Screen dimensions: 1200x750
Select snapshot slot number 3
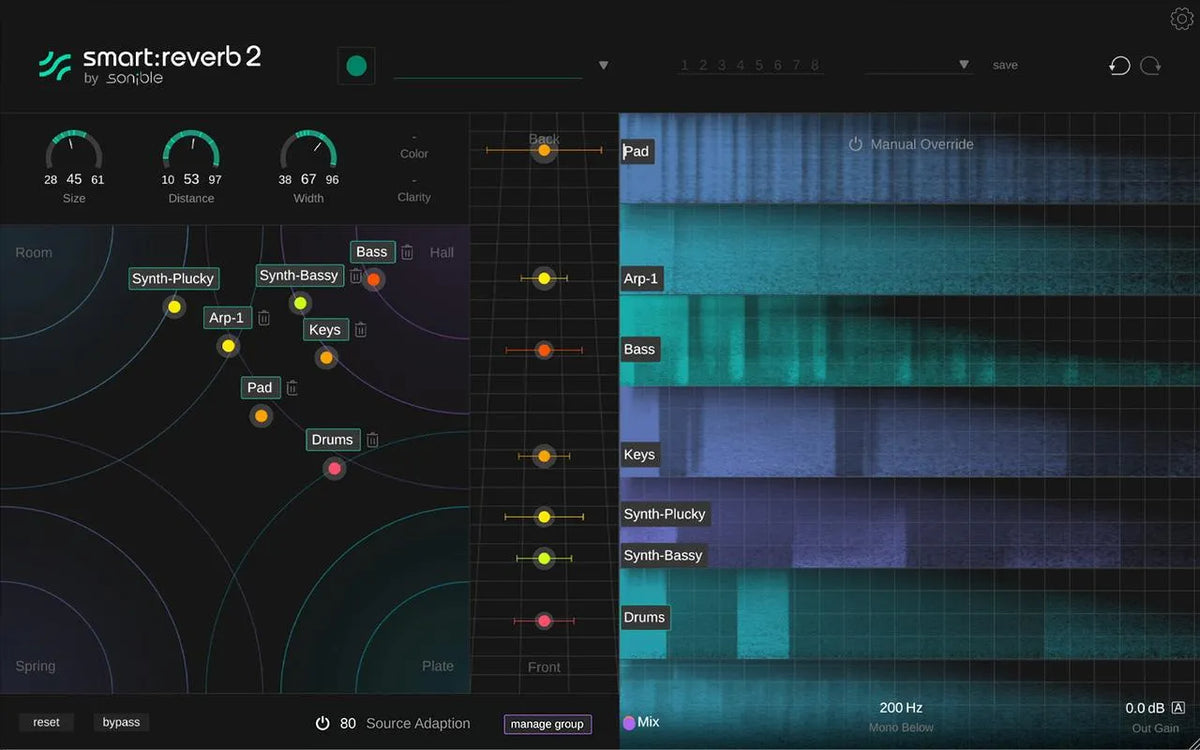(x=722, y=64)
